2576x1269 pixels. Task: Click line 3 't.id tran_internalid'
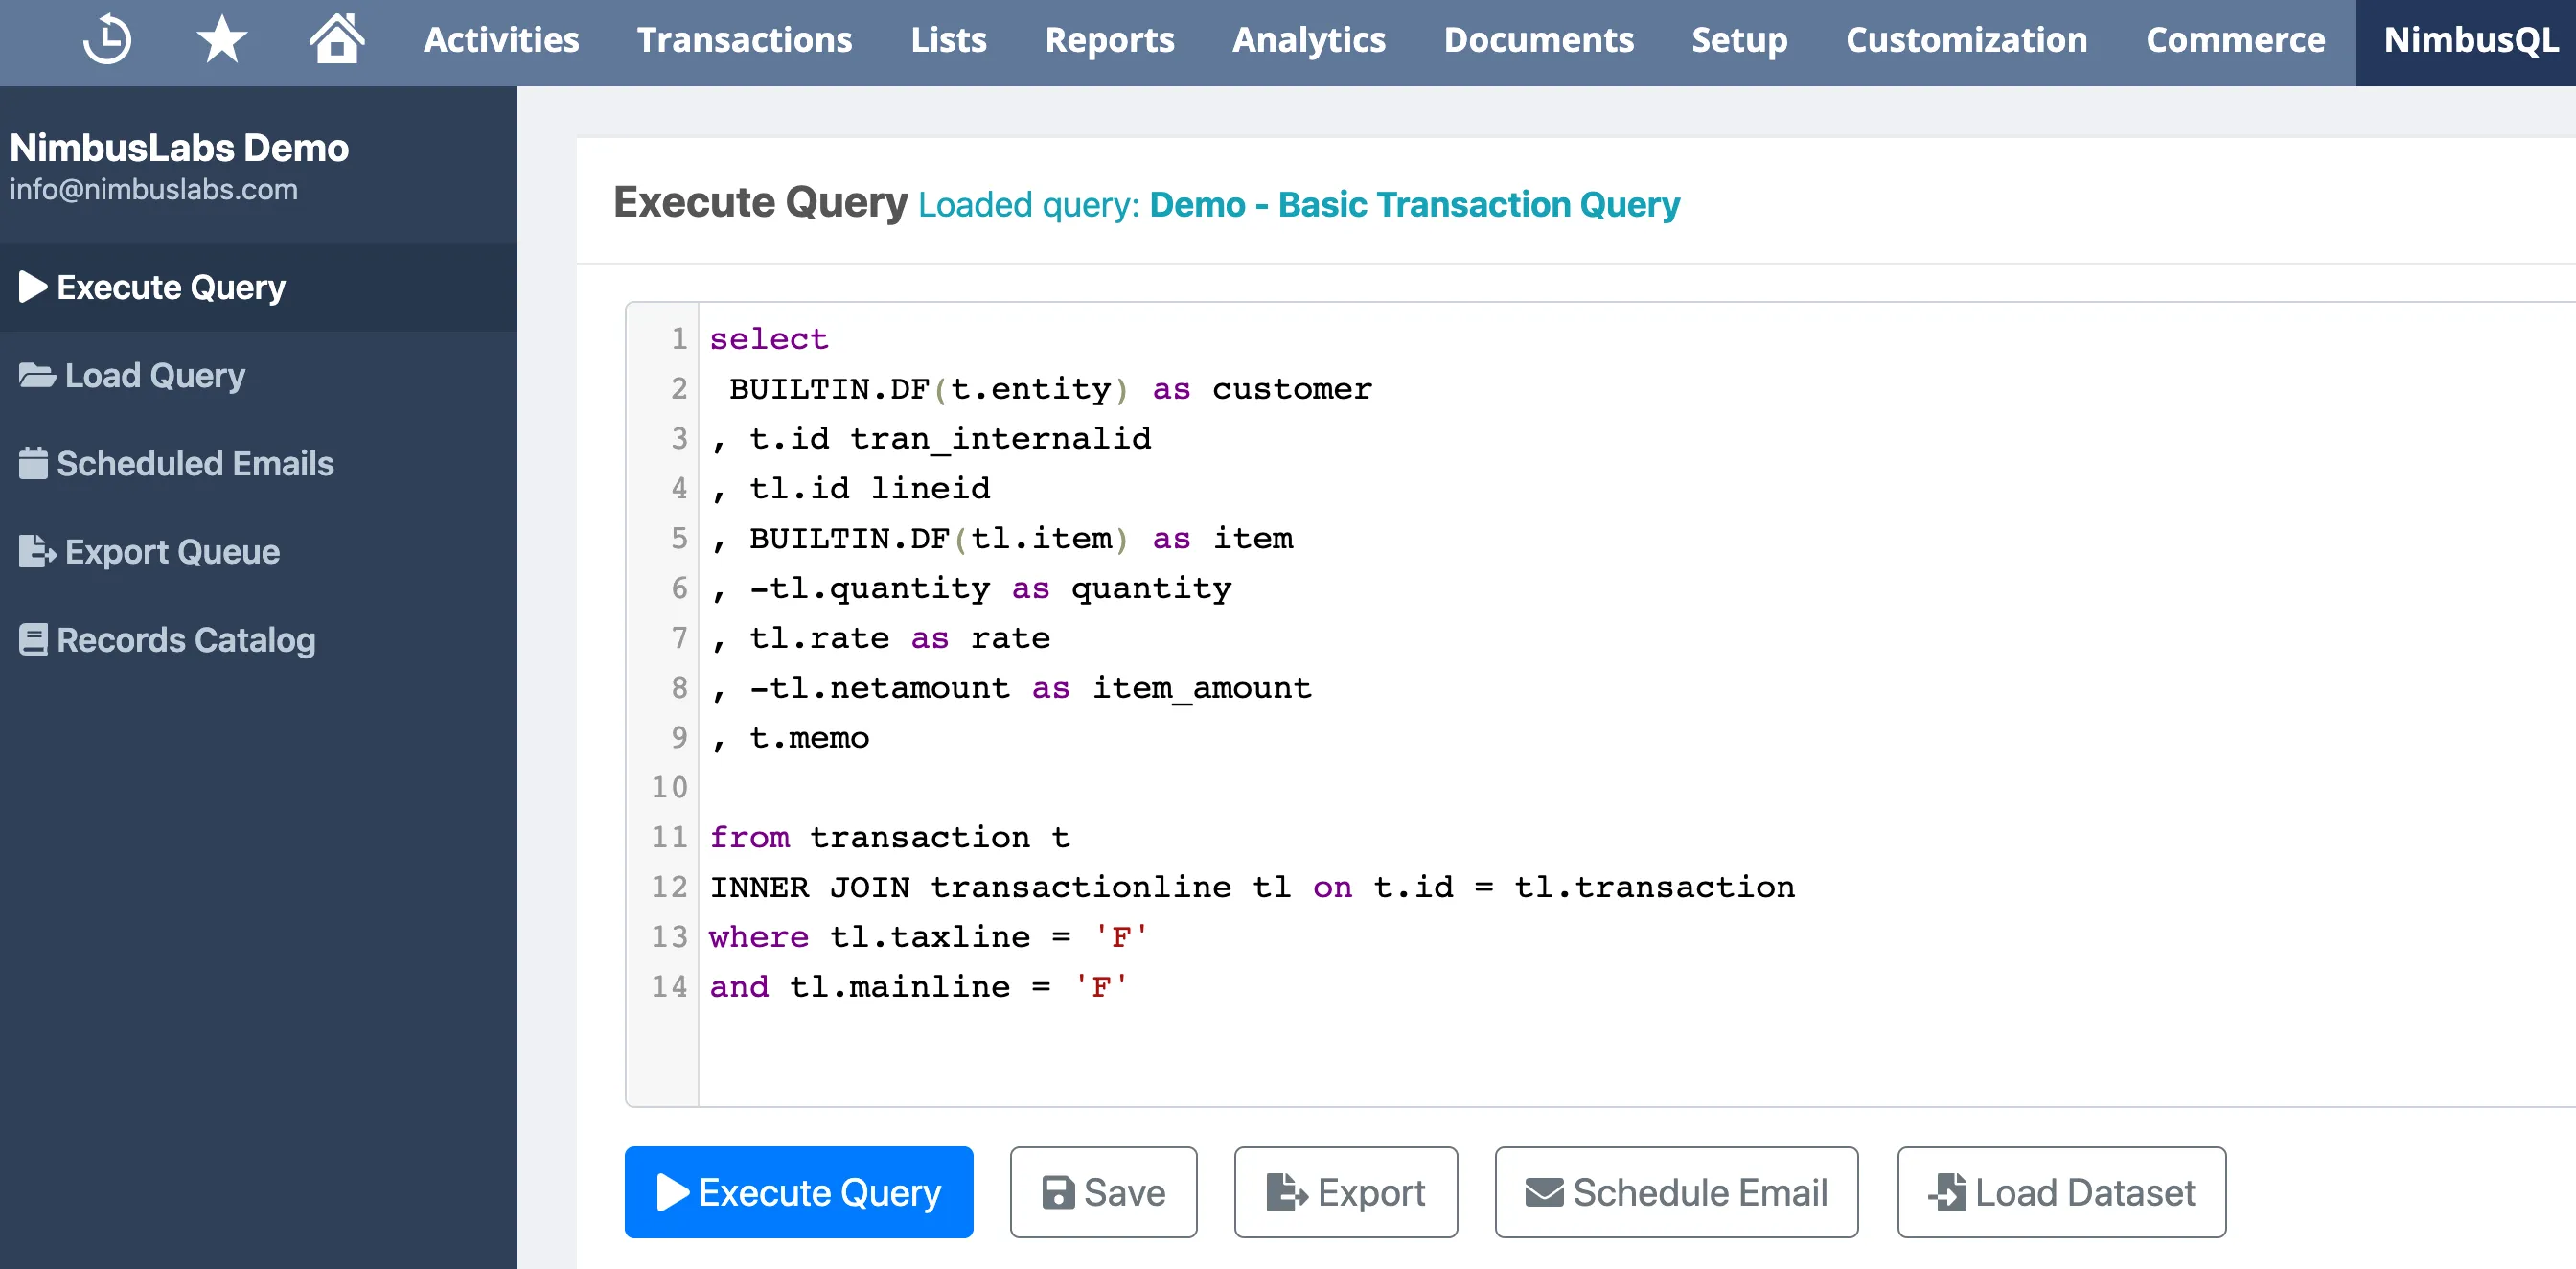point(950,438)
